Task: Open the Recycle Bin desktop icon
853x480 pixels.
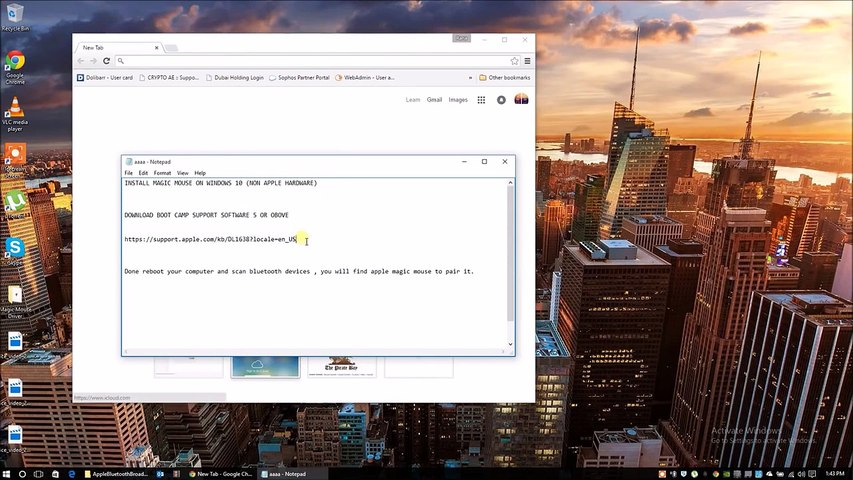Action: pyautogui.click(x=15, y=16)
